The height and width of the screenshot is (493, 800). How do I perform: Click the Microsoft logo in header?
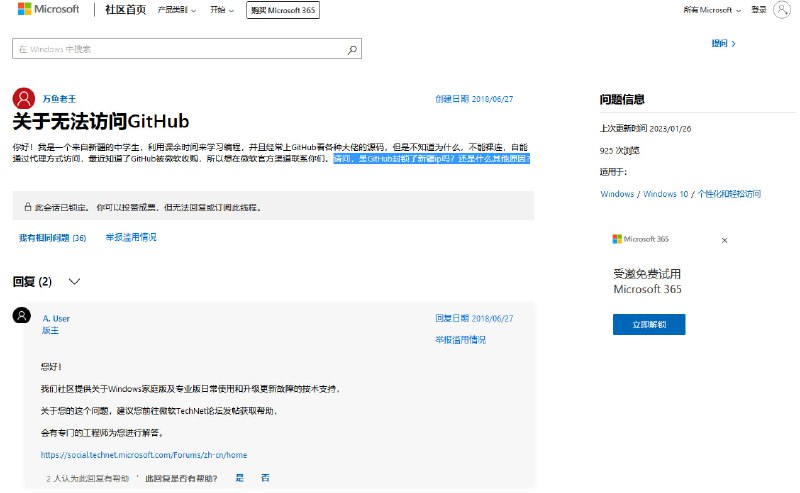tap(48, 9)
